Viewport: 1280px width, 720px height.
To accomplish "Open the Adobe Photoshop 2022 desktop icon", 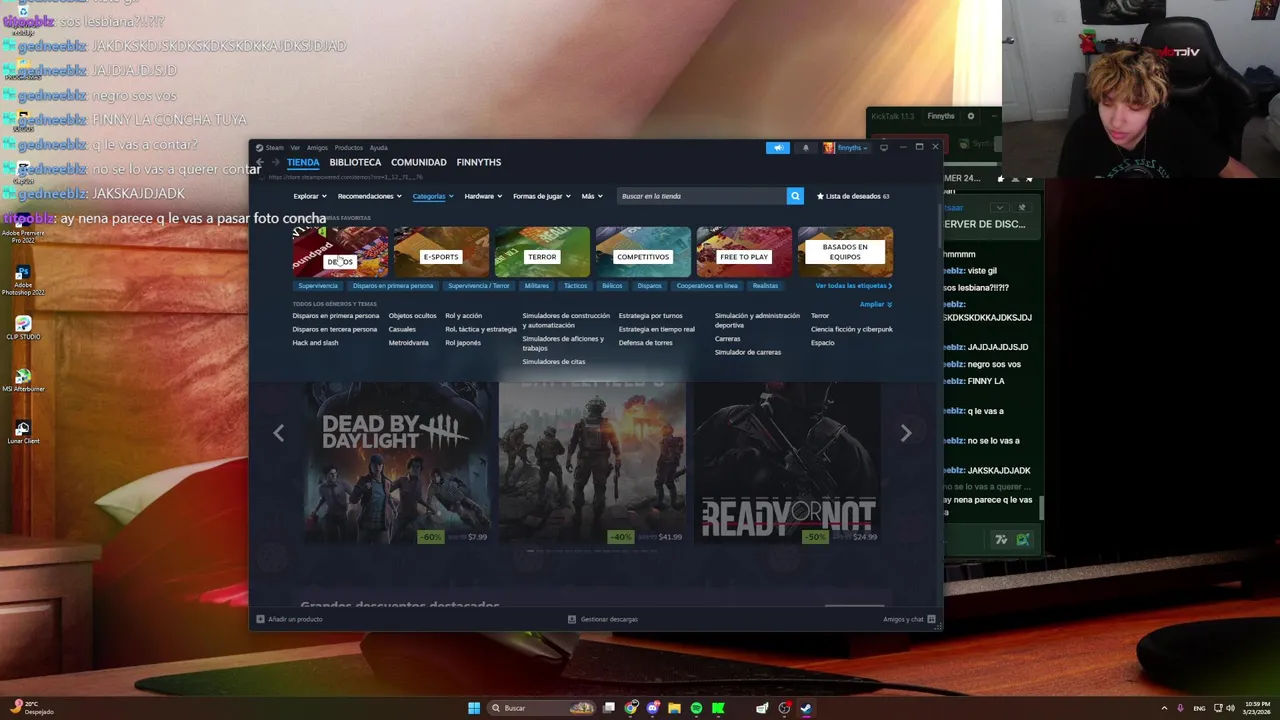I will [x=23, y=280].
